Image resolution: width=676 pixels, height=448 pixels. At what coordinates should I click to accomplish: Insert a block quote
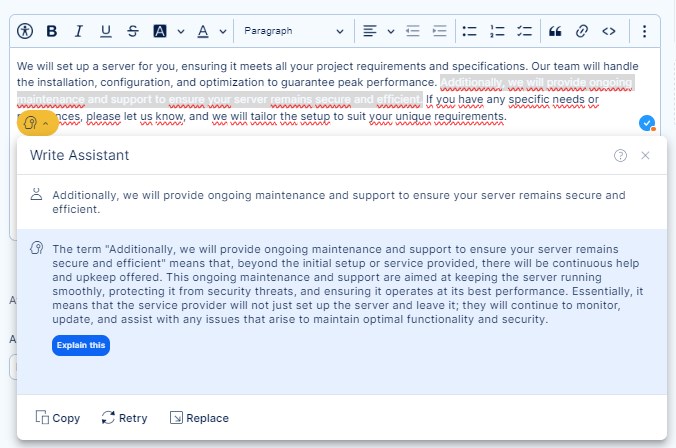pyautogui.click(x=556, y=31)
